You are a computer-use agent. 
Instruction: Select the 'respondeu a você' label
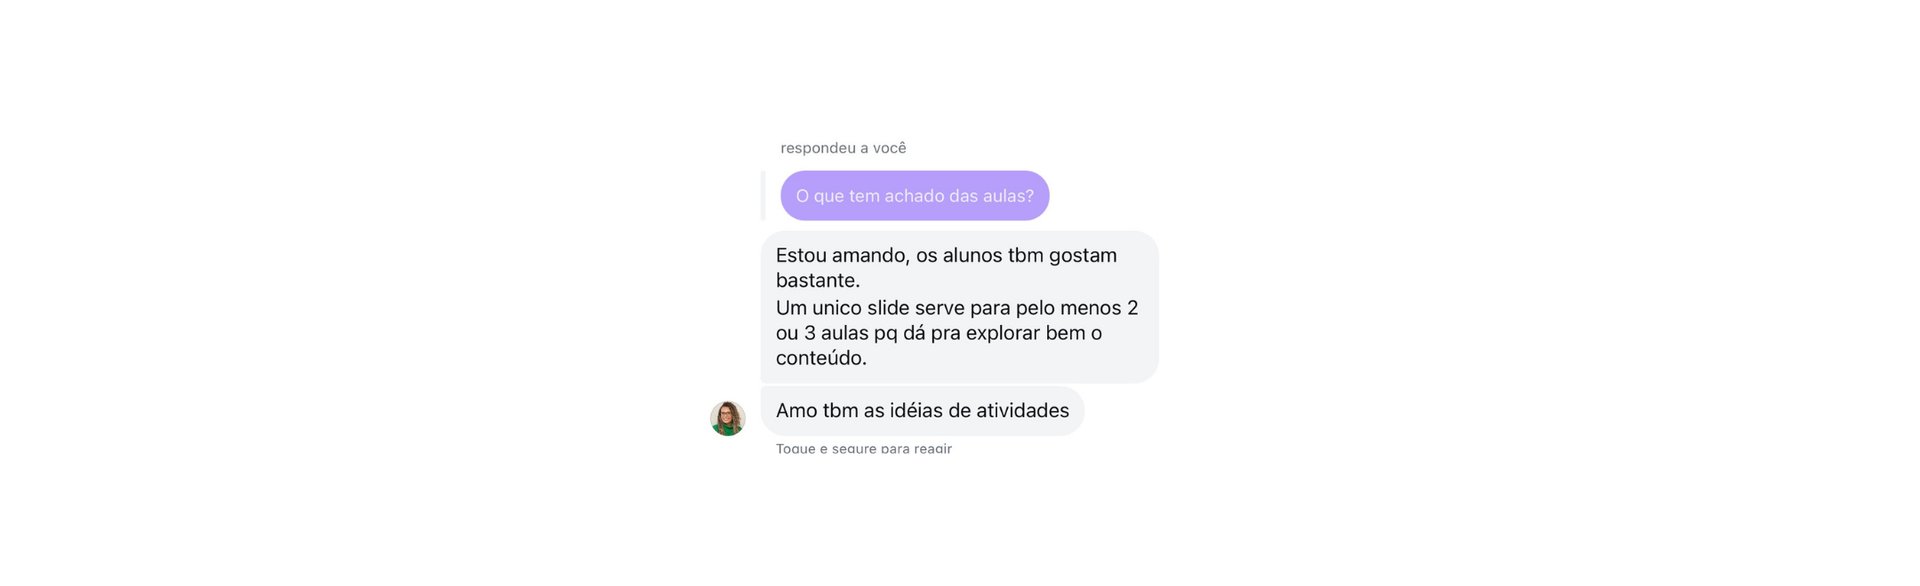pyautogui.click(x=843, y=148)
